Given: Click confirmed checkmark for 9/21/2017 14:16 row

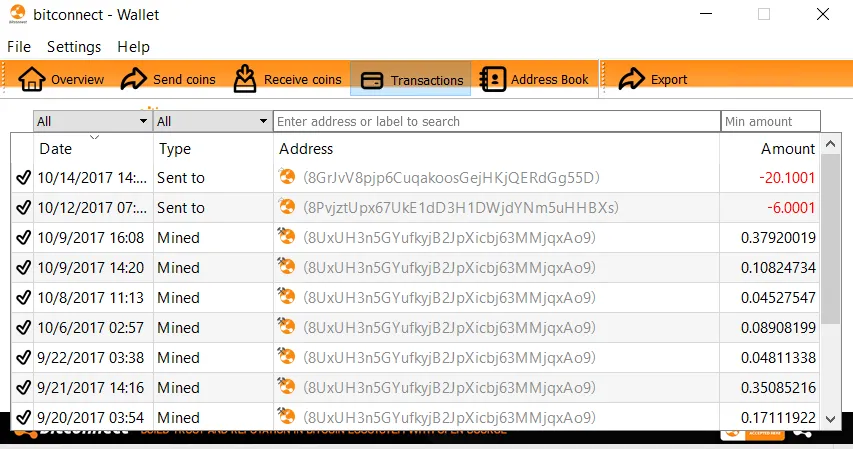Looking at the screenshot, I should (x=23, y=387).
